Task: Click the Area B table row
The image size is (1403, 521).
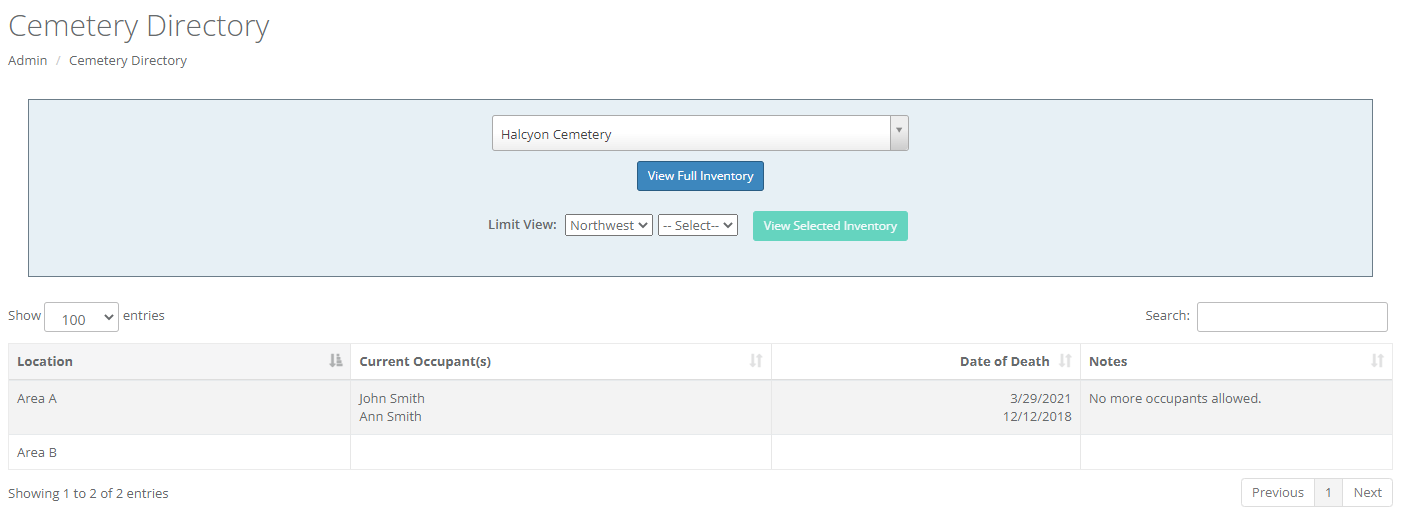Action: click(x=180, y=452)
